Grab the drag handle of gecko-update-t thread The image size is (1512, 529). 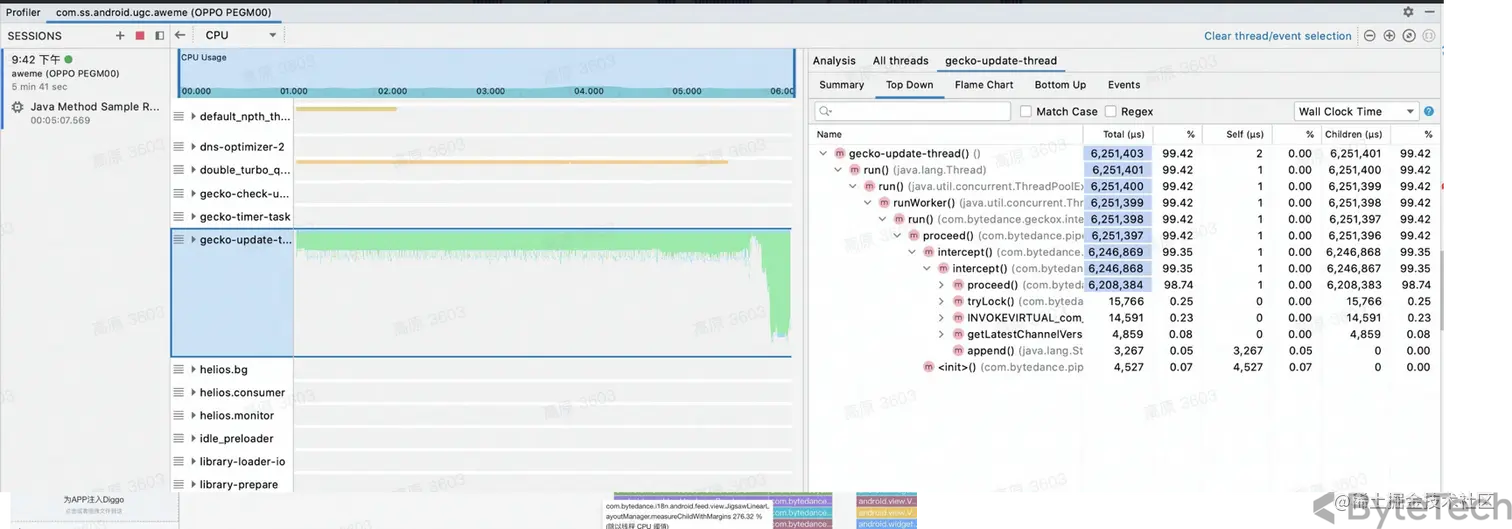179,240
